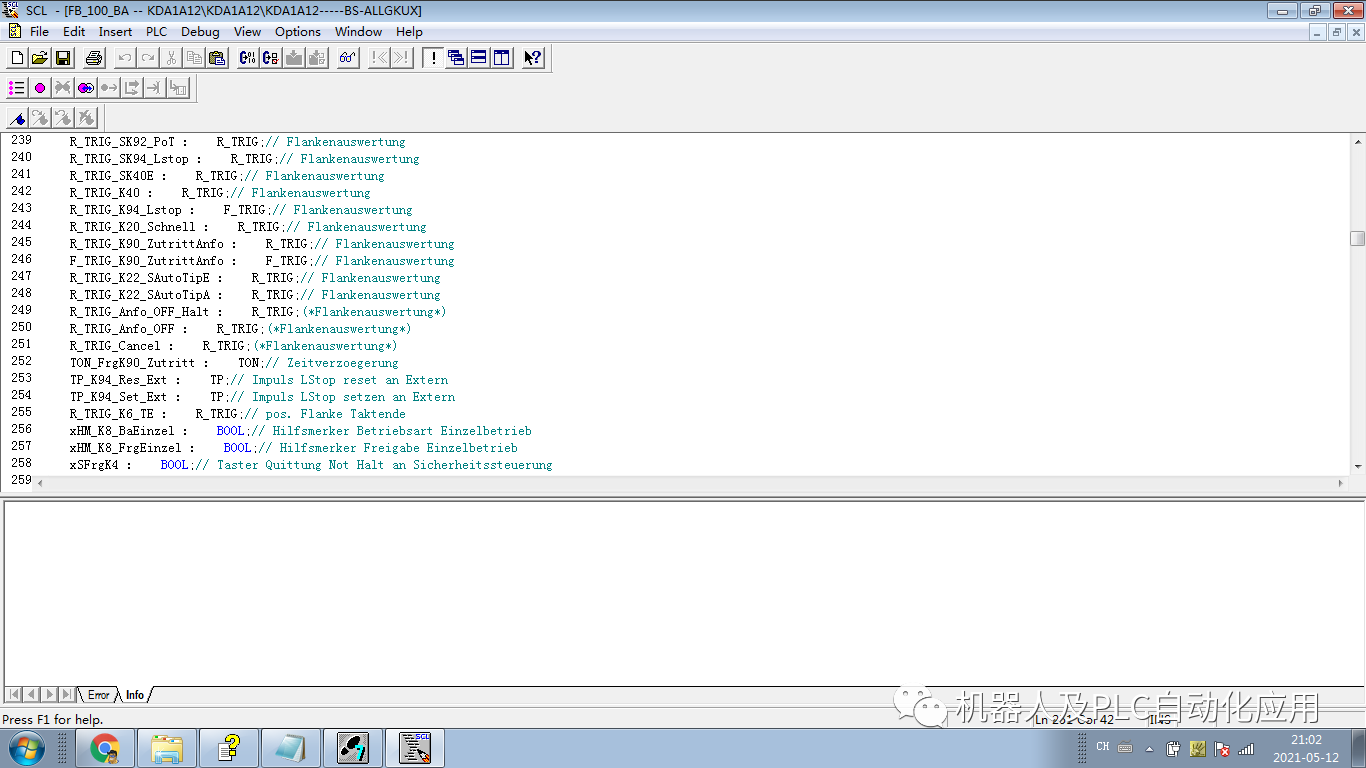
Task: Click the greyed Undo arrow icon
Action: point(125,58)
